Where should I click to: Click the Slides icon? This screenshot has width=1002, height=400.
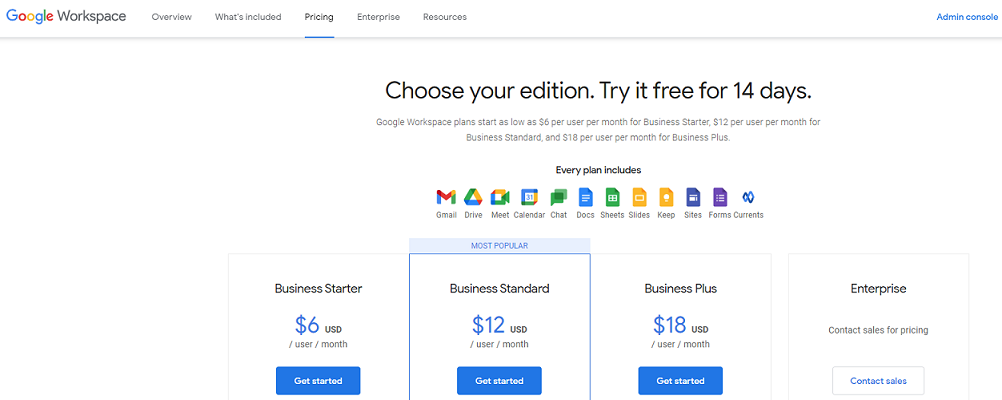click(x=639, y=197)
